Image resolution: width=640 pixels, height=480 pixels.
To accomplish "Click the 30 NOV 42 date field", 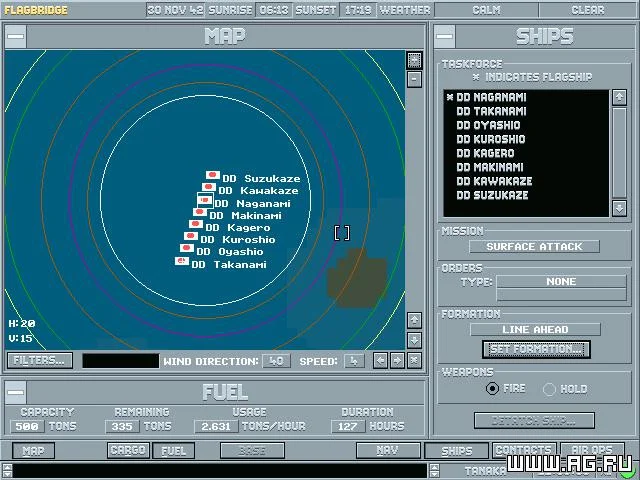I will tap(176, 10).
